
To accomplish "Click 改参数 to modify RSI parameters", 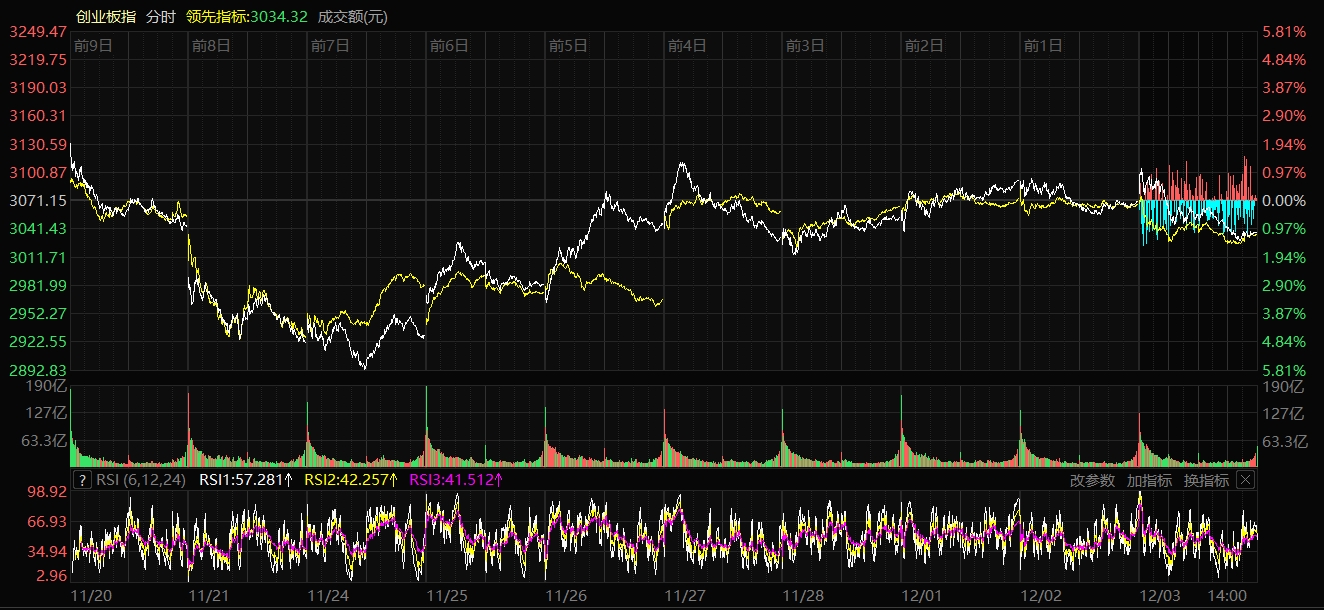I will tap(1092, 480).
